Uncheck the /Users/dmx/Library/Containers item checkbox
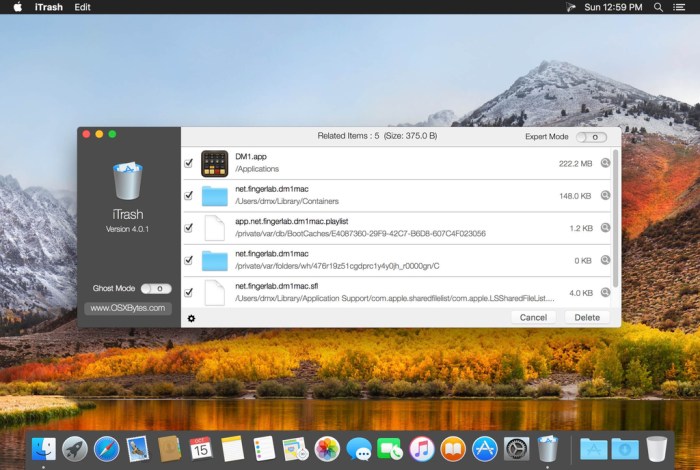Image resolution: width=700 pixels, height=470 pixels. pos(188,195)
